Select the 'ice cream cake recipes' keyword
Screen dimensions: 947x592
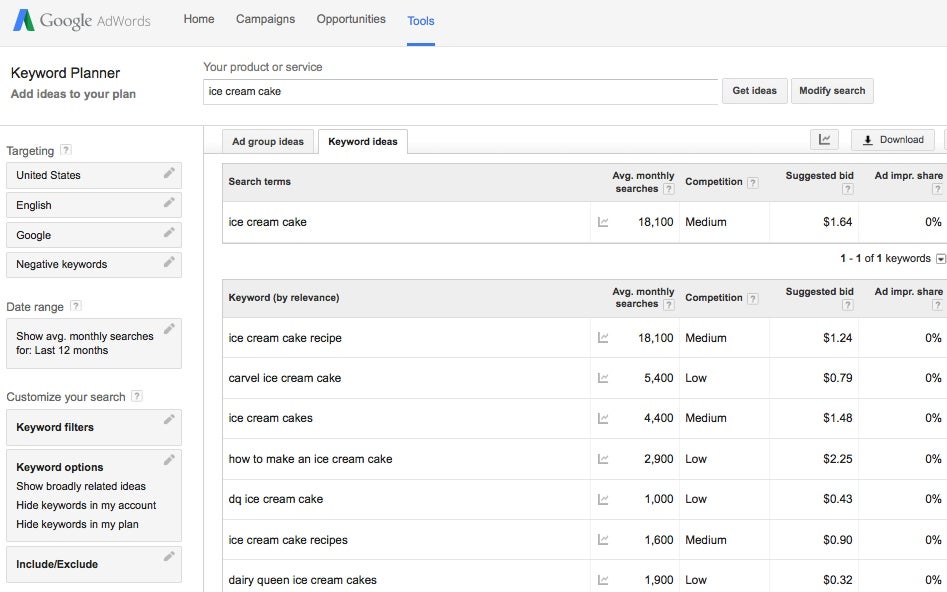coord(288,540)
